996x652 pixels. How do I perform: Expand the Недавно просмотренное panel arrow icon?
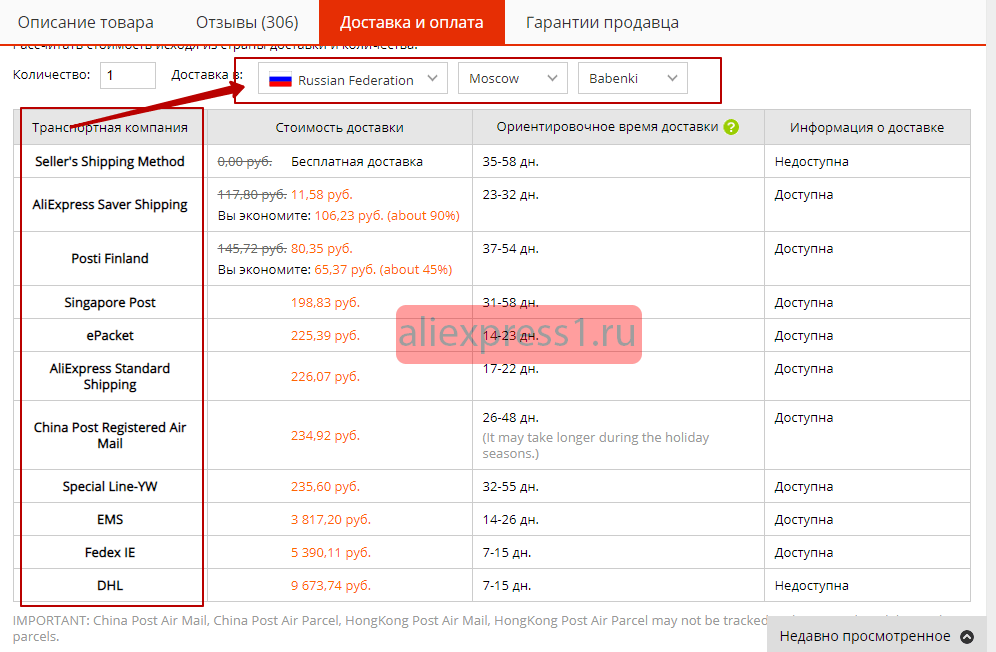pos(967,637)
